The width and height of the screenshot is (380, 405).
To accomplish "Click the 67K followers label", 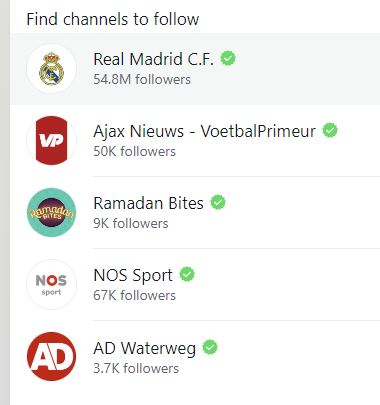I will point(134,295).
